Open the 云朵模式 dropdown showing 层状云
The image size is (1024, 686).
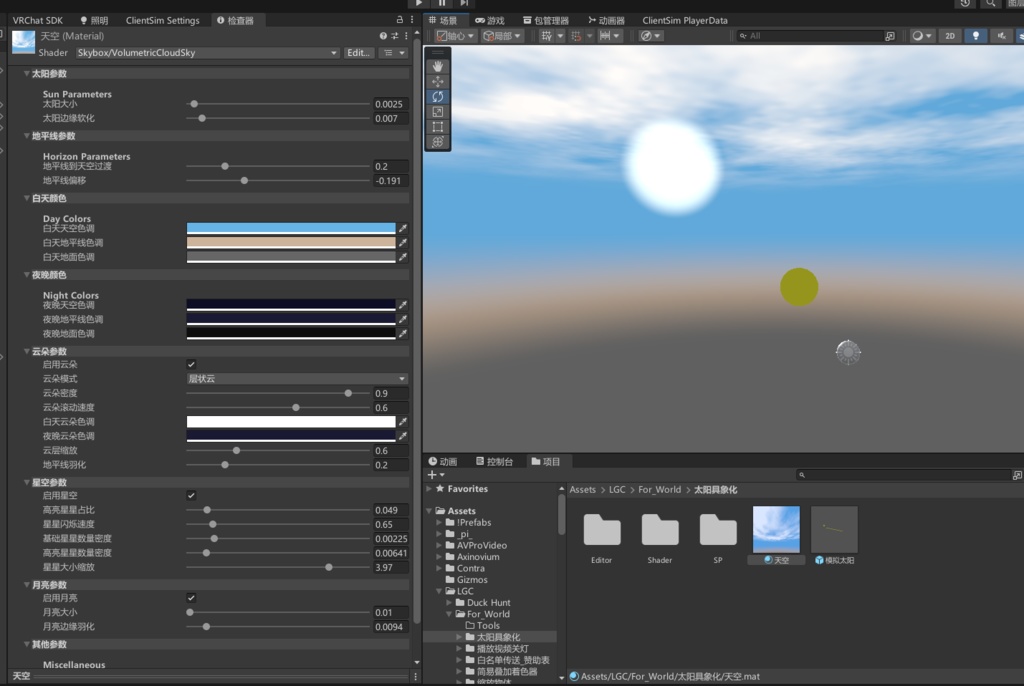pyautogui.click(x=295, y=380)
